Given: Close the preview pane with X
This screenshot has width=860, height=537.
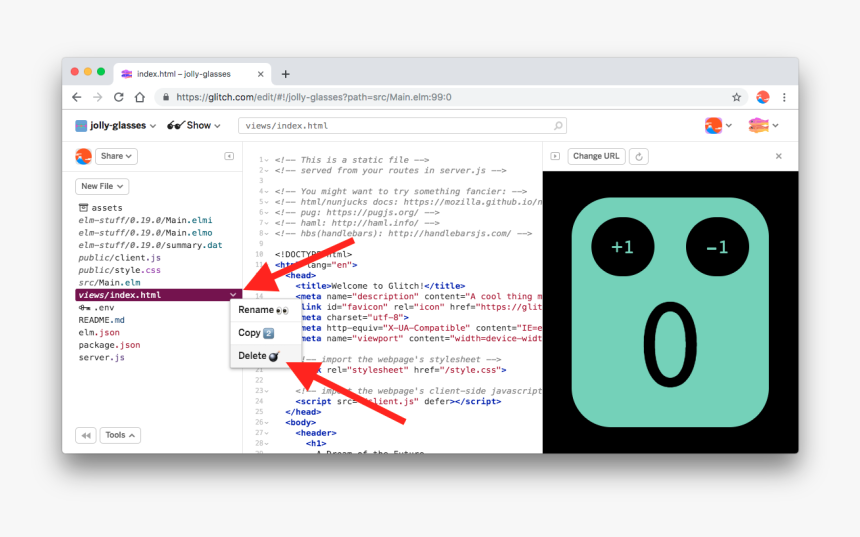Looking at the screenshot, I should (779, 156).
